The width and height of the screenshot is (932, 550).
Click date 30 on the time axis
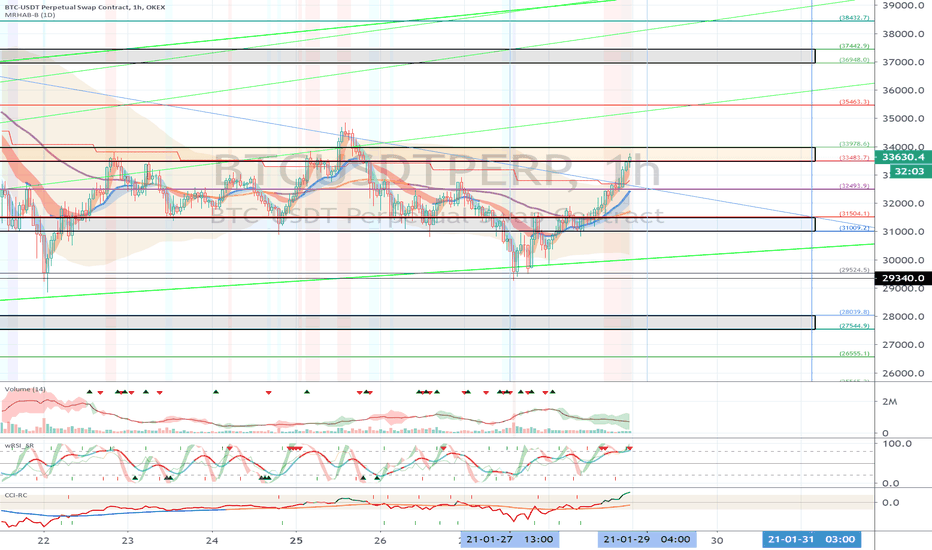717,540
